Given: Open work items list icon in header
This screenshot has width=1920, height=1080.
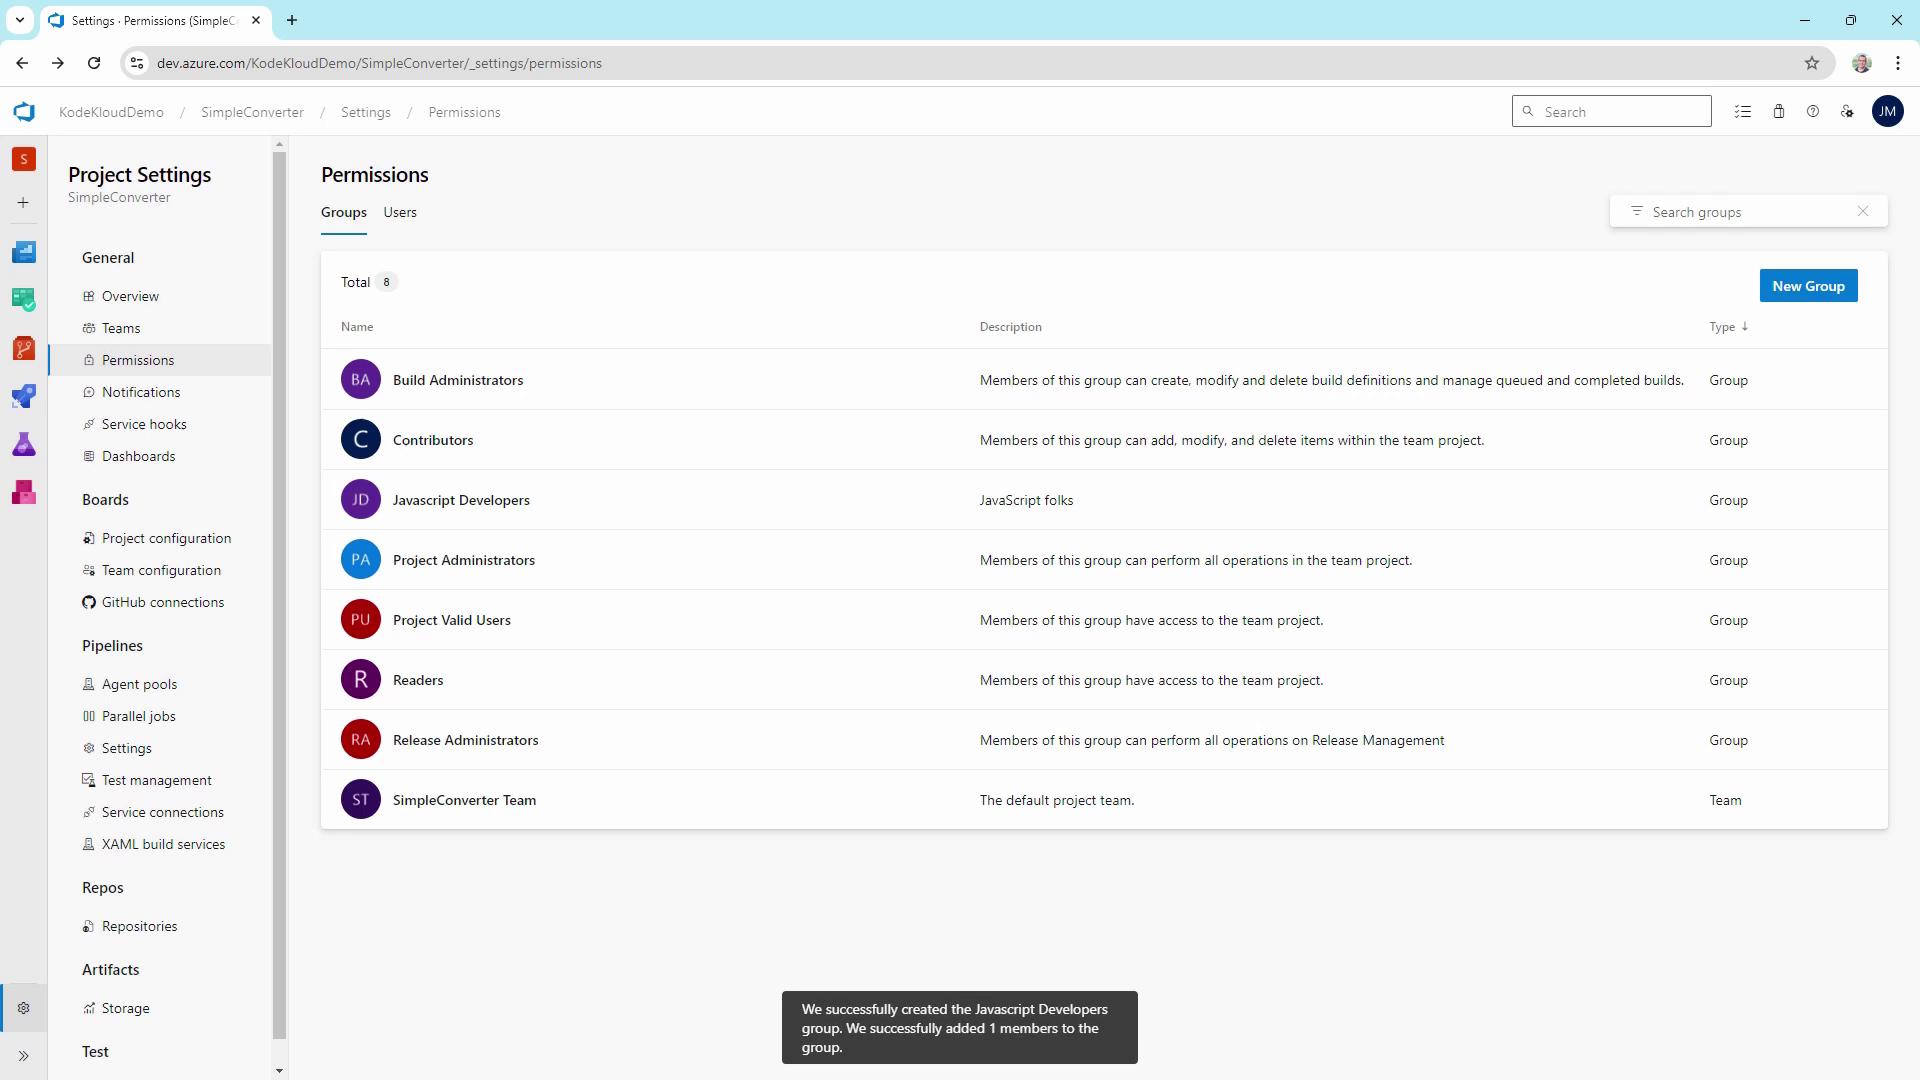Looking at the screenshot, I should click(1743, 112).
